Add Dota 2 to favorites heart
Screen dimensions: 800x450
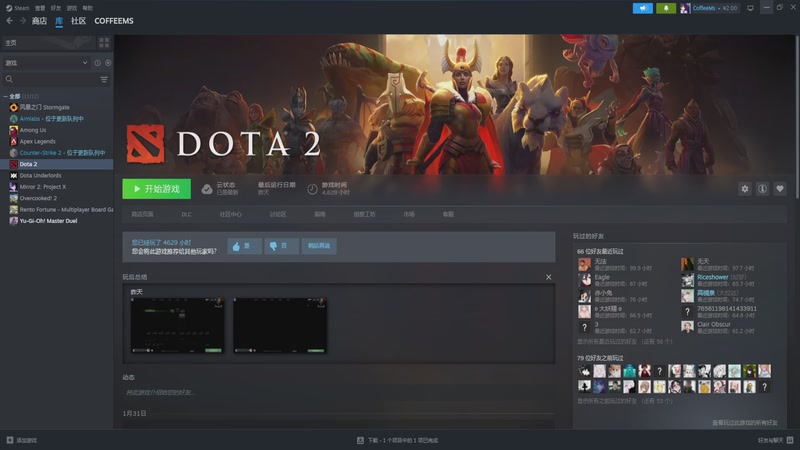pos(780,189)
